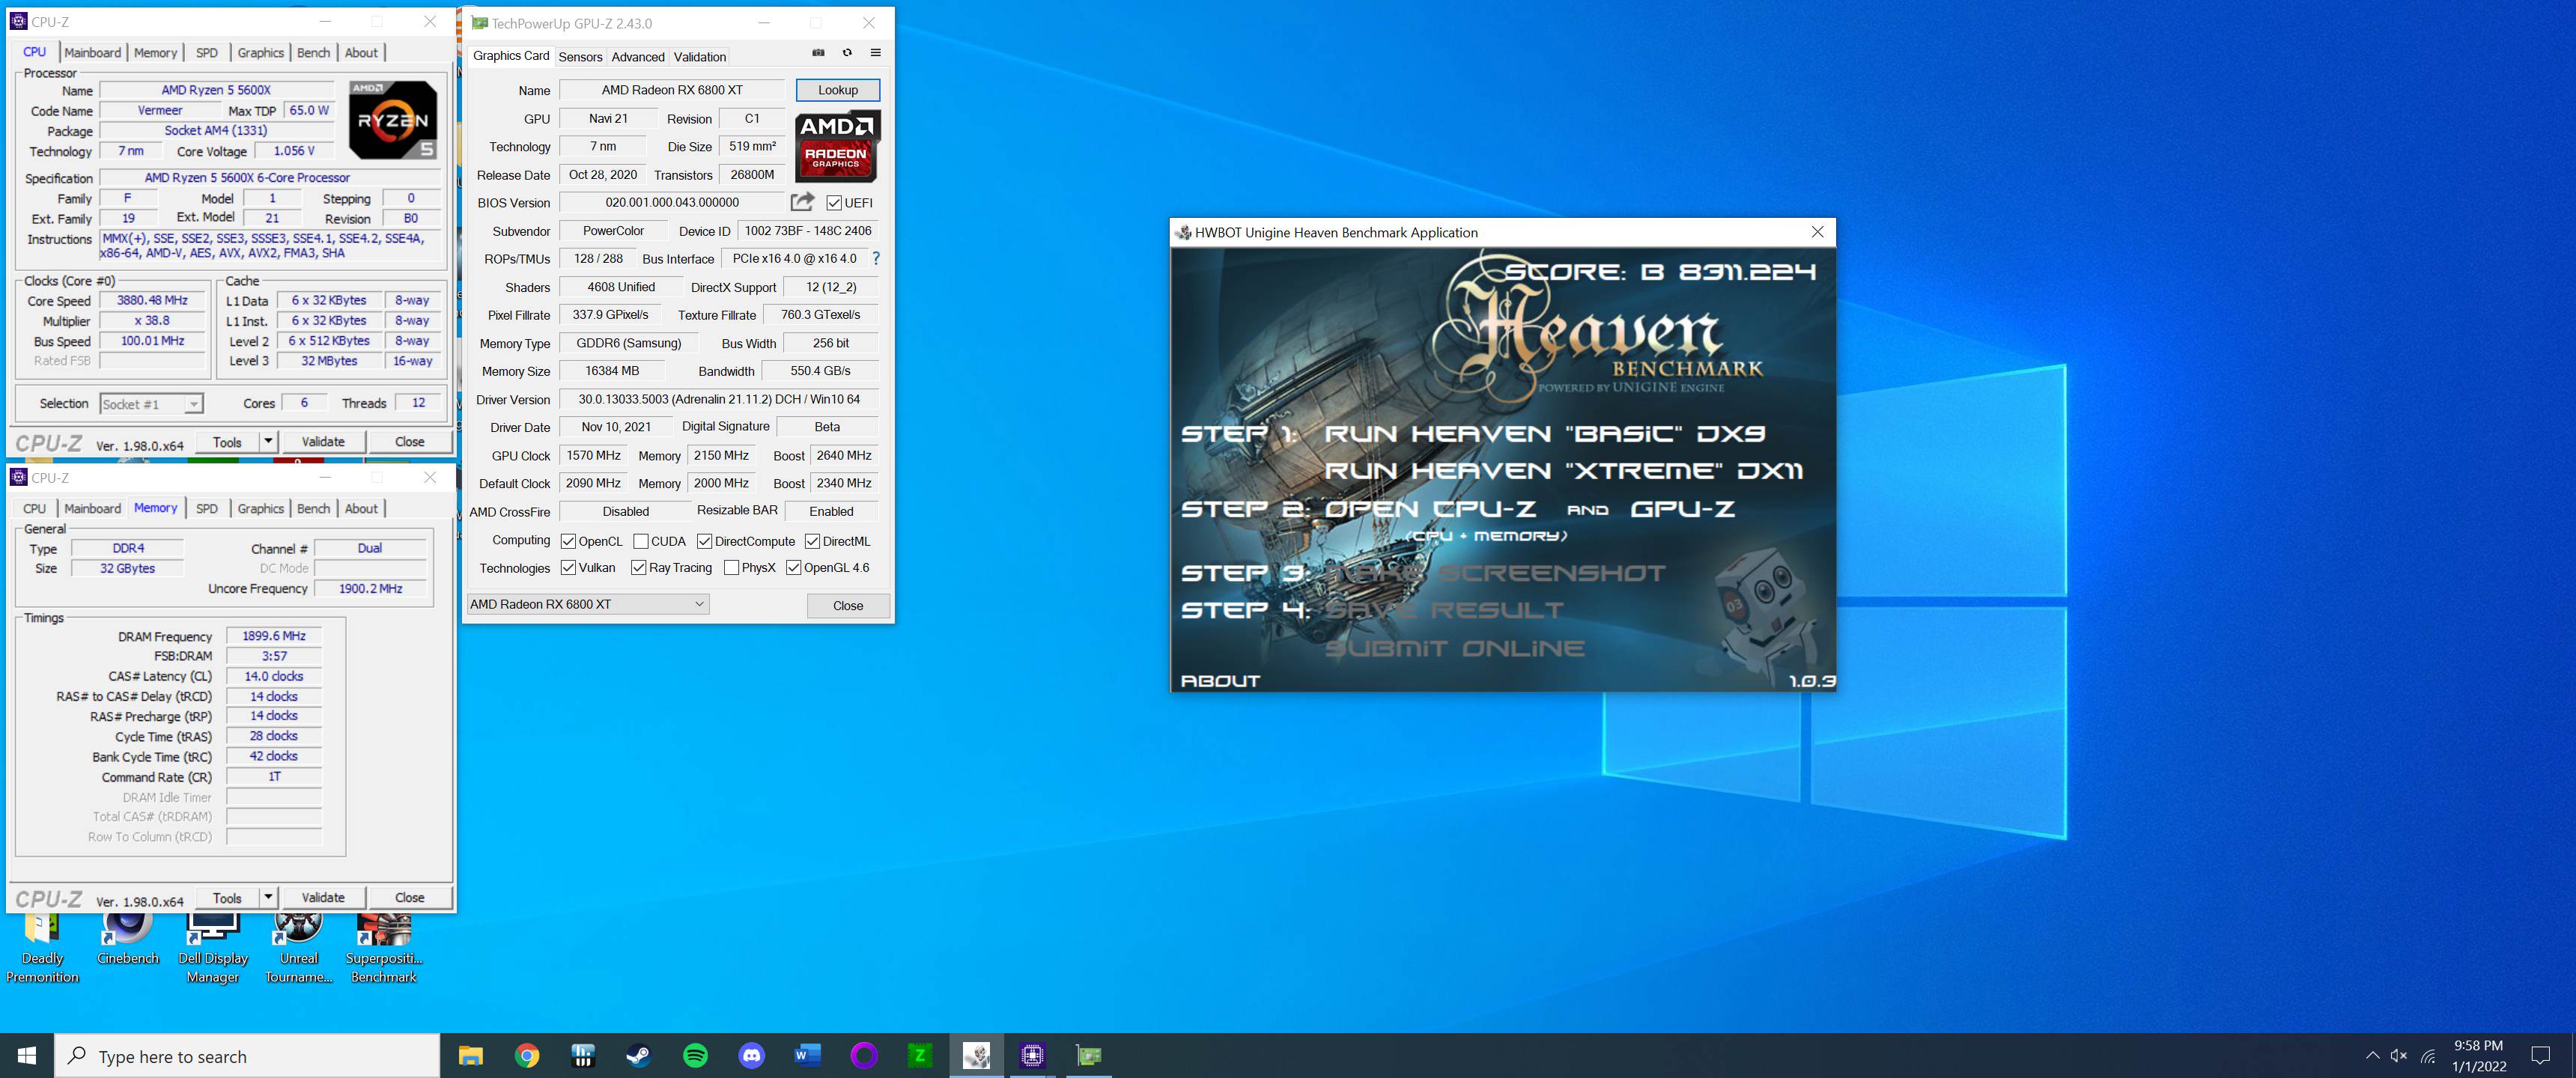This screenshot has height=1078, width=2576.
Task: Open the AMD Radeon RX 6800 XT GPU selector dropdown
Action: coord(588,604)
